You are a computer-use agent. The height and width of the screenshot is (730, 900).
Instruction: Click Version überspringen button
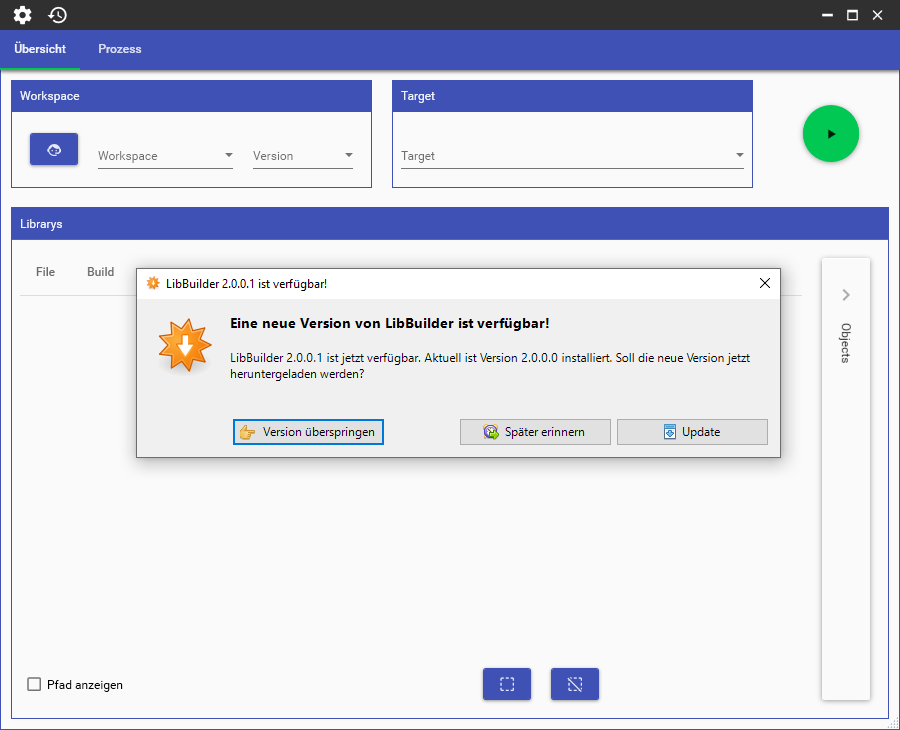coord(308,432)
